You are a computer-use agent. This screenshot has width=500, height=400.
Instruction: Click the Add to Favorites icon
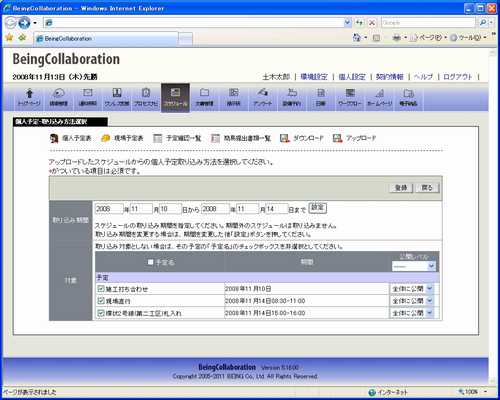point(22,37)
